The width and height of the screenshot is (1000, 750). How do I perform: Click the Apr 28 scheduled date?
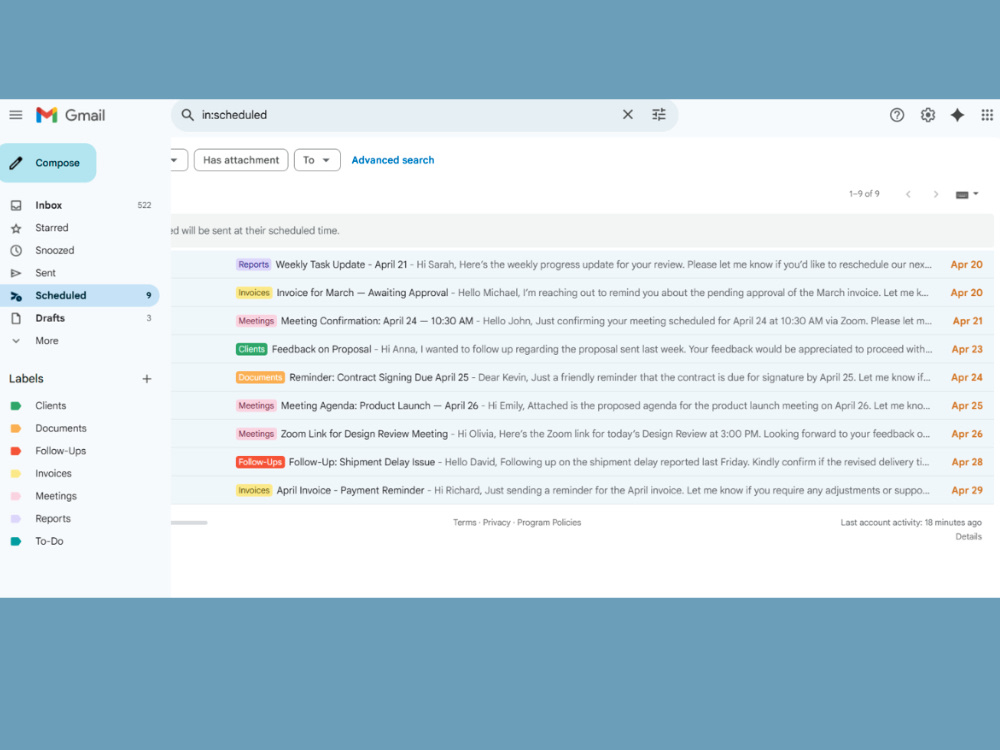pyautogui.click(x=967, y=462)
